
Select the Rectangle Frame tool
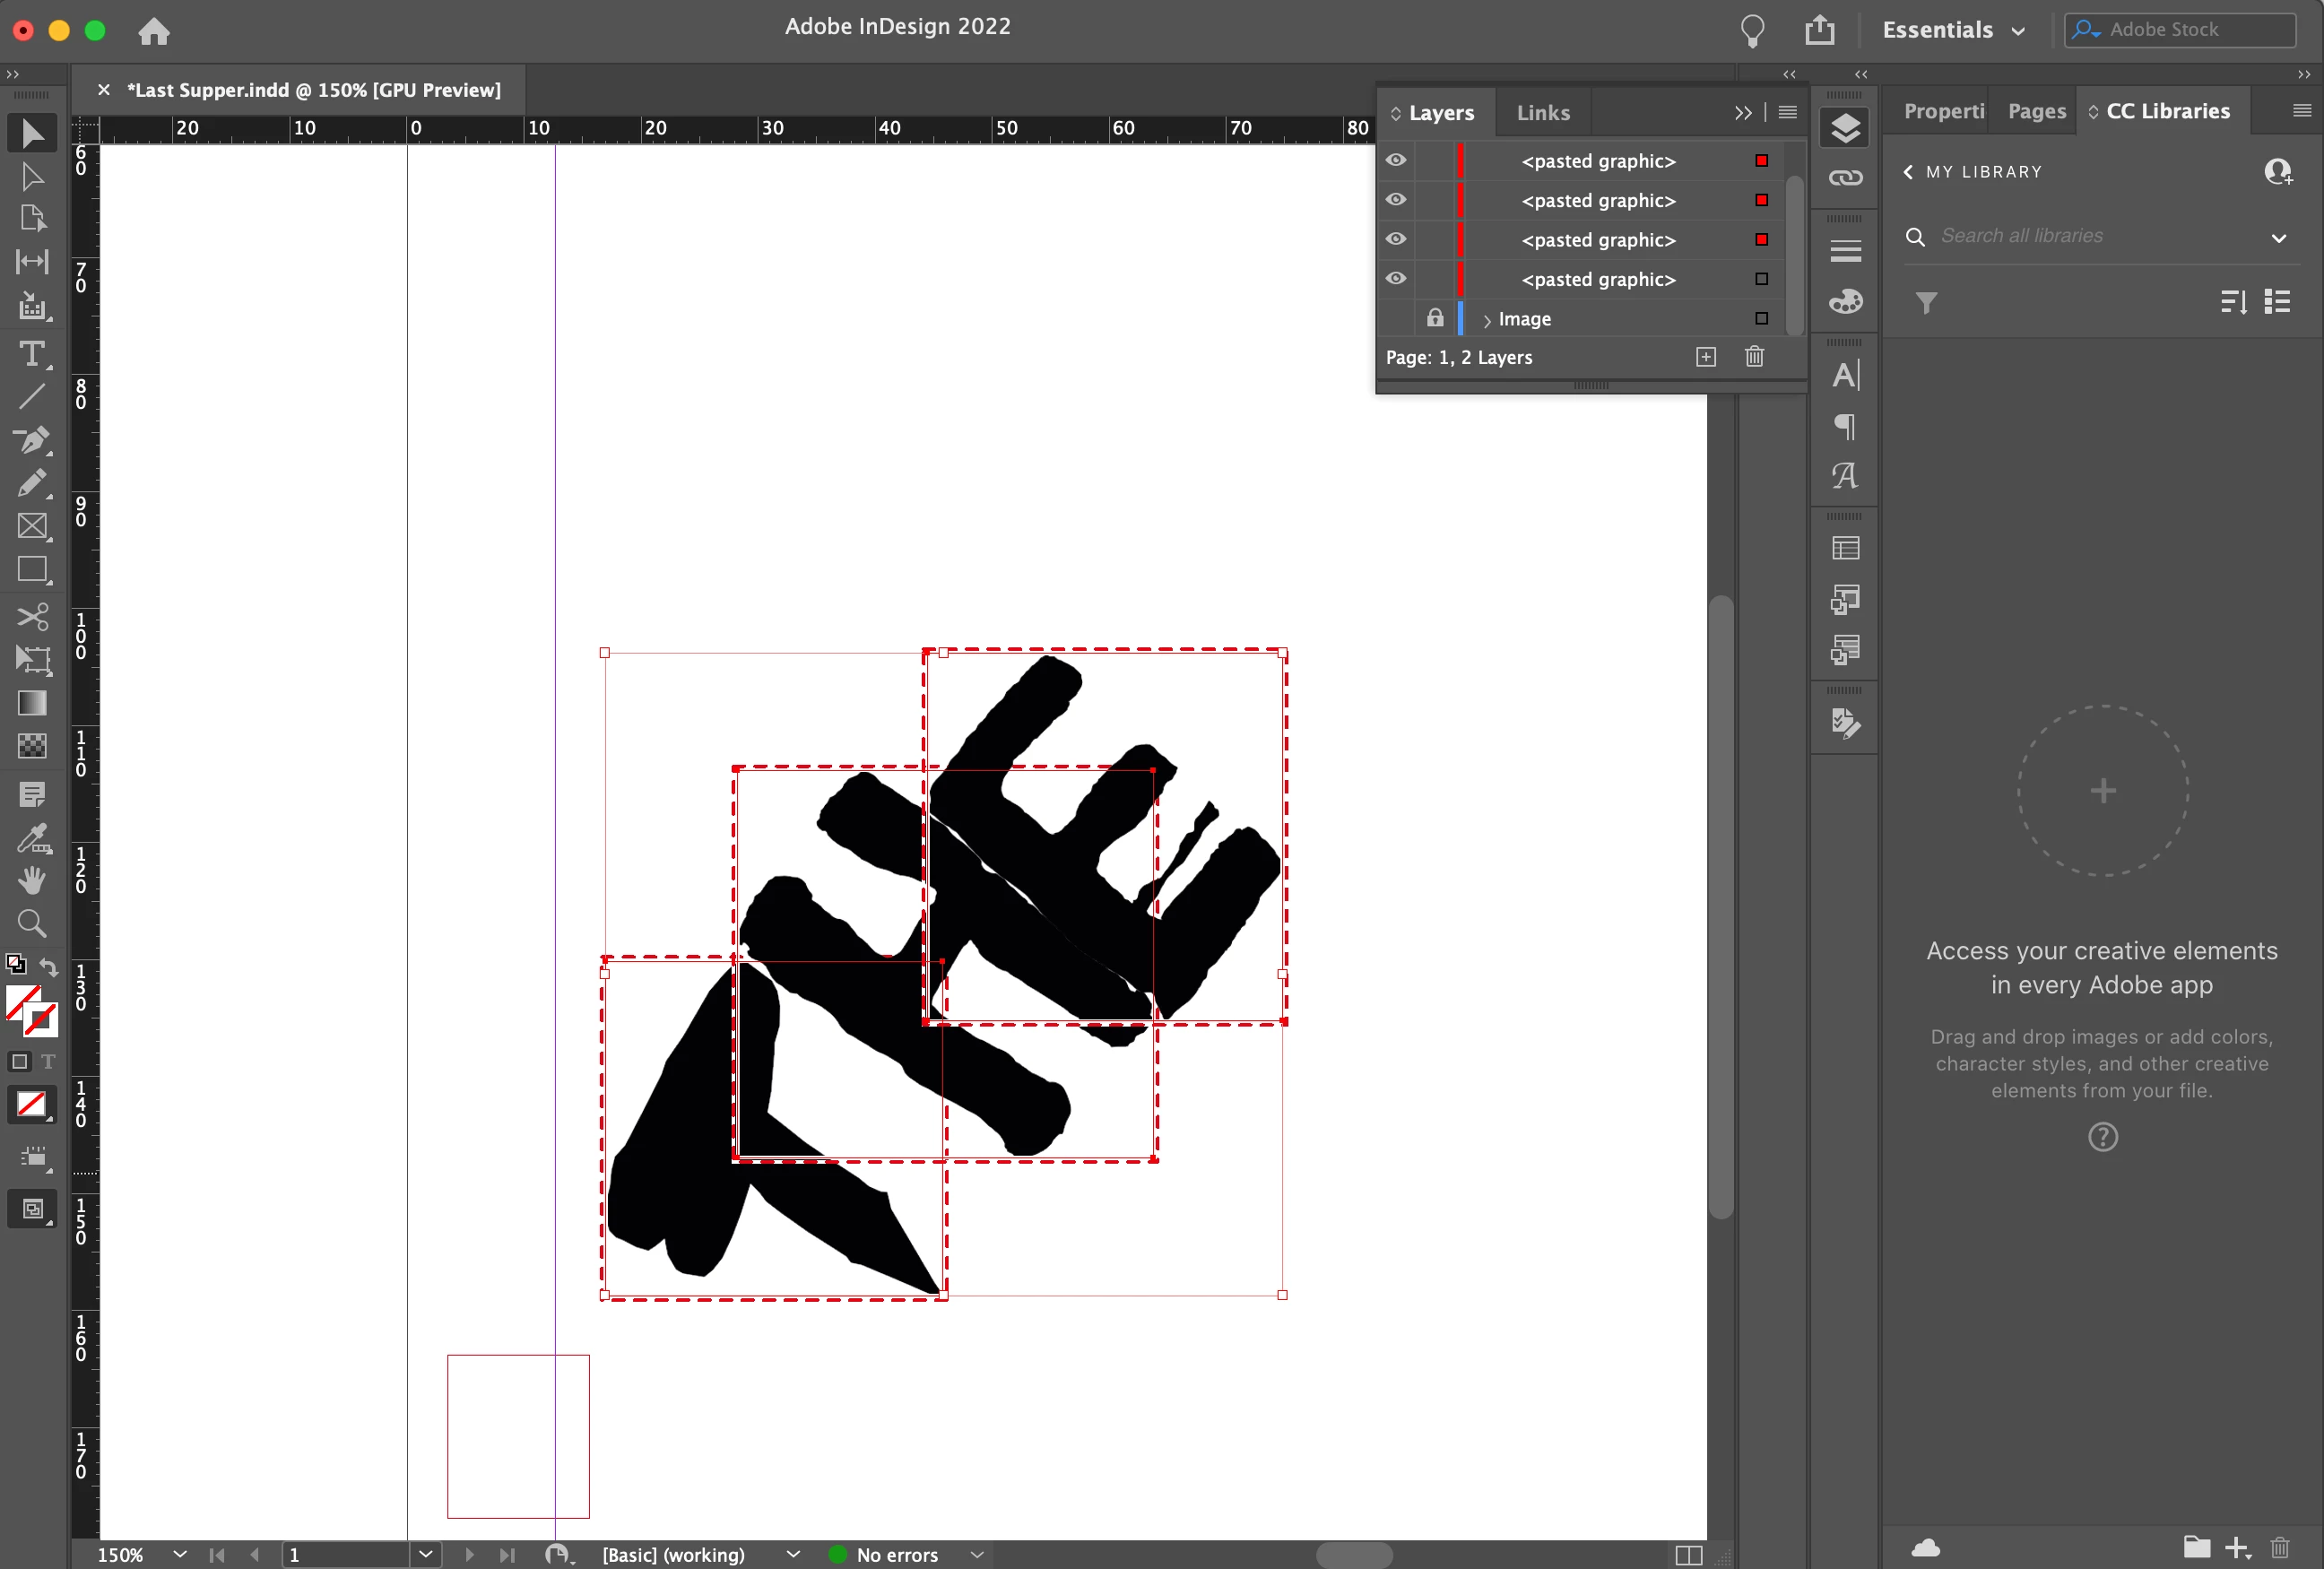click(x=31, y=526)
